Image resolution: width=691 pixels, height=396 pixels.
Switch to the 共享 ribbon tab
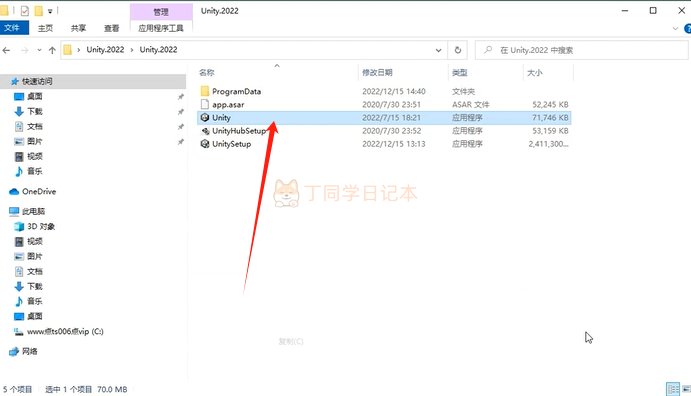click(x=78, y=28)
